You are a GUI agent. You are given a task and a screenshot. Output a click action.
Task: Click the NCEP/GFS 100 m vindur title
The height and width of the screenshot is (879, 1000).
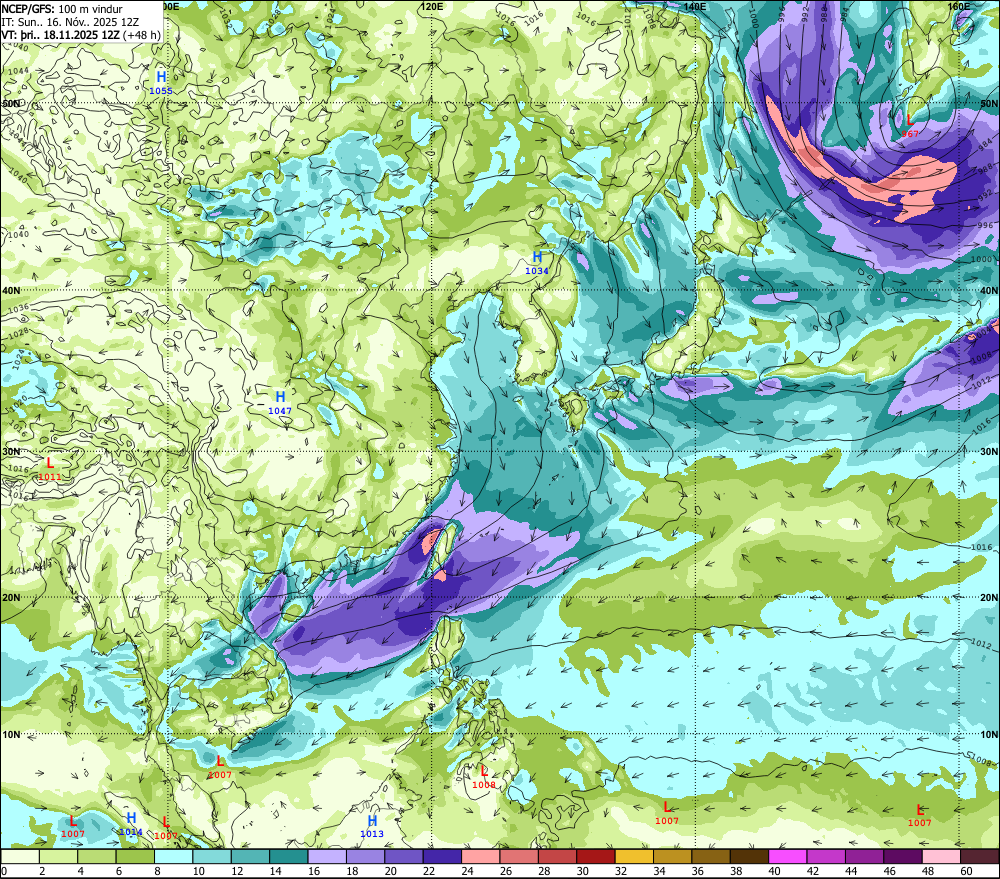tap(62, 9)
